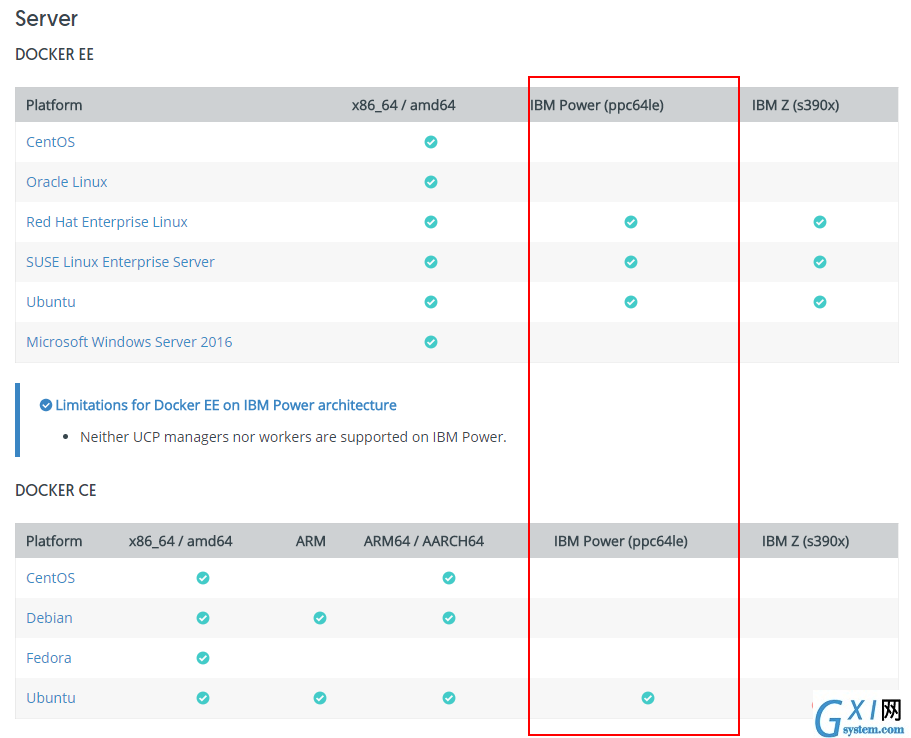Viewport: 911px width, 738px height.
Task: Open the Fedora platform link
Action: (49, 658)
